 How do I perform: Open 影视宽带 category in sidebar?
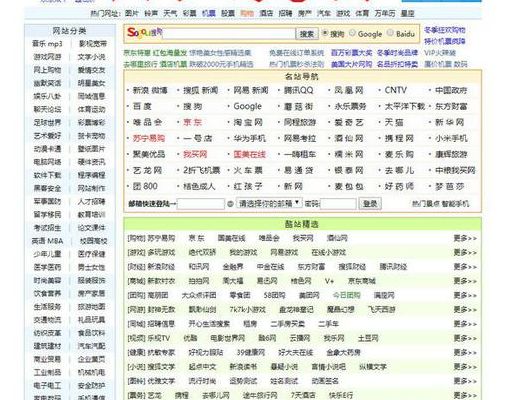point(93,44)
